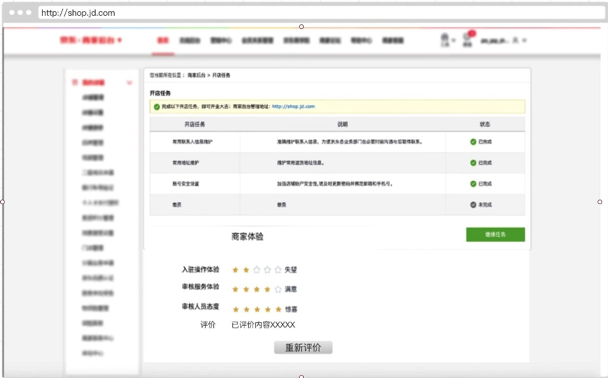The height and width of the screenshot is (378, 608).
Task: Set 审核人员态度 rating to third star
Action: (257, 309)
